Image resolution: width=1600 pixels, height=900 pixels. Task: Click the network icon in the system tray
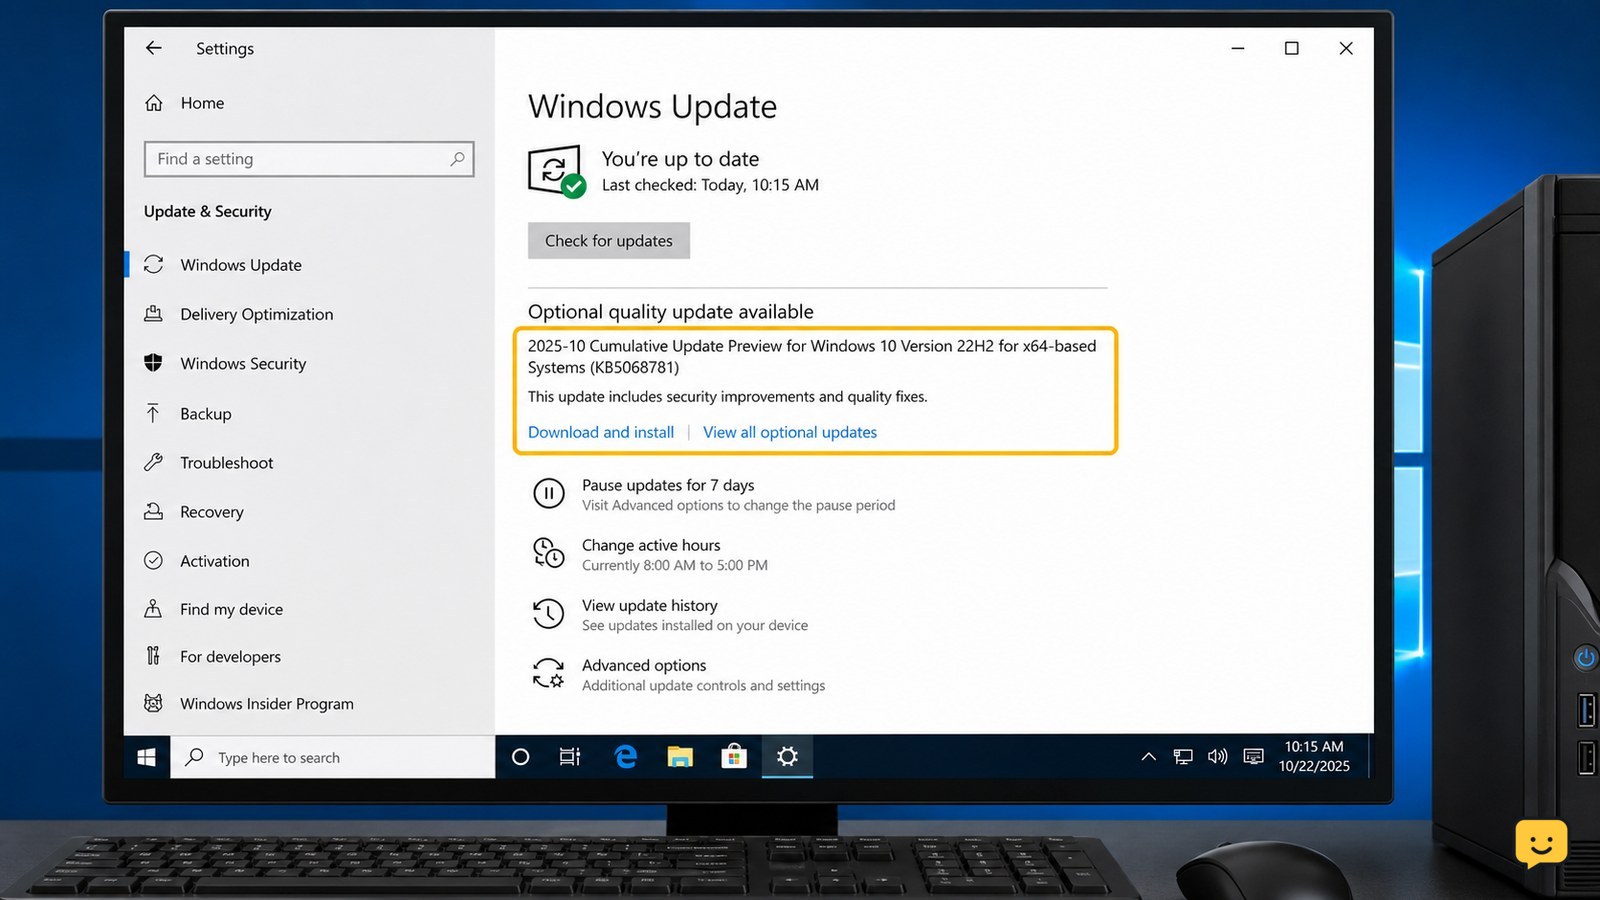click(x=1183, y=757)
